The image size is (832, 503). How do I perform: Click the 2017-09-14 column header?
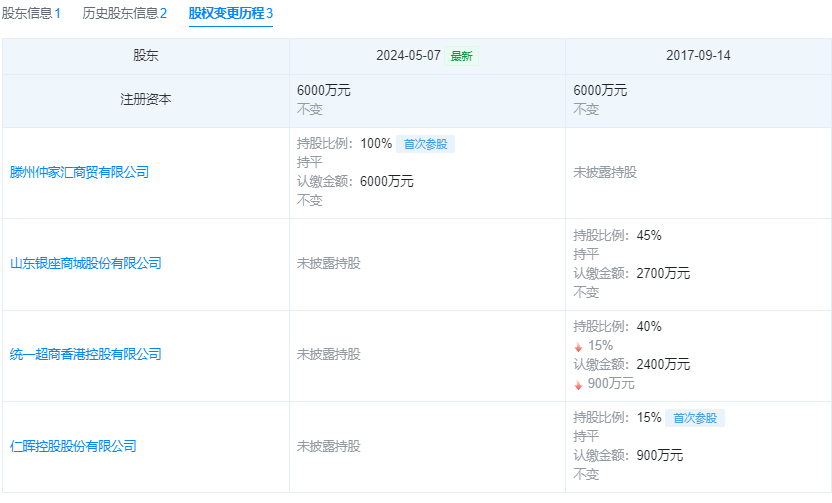point(698,55)
